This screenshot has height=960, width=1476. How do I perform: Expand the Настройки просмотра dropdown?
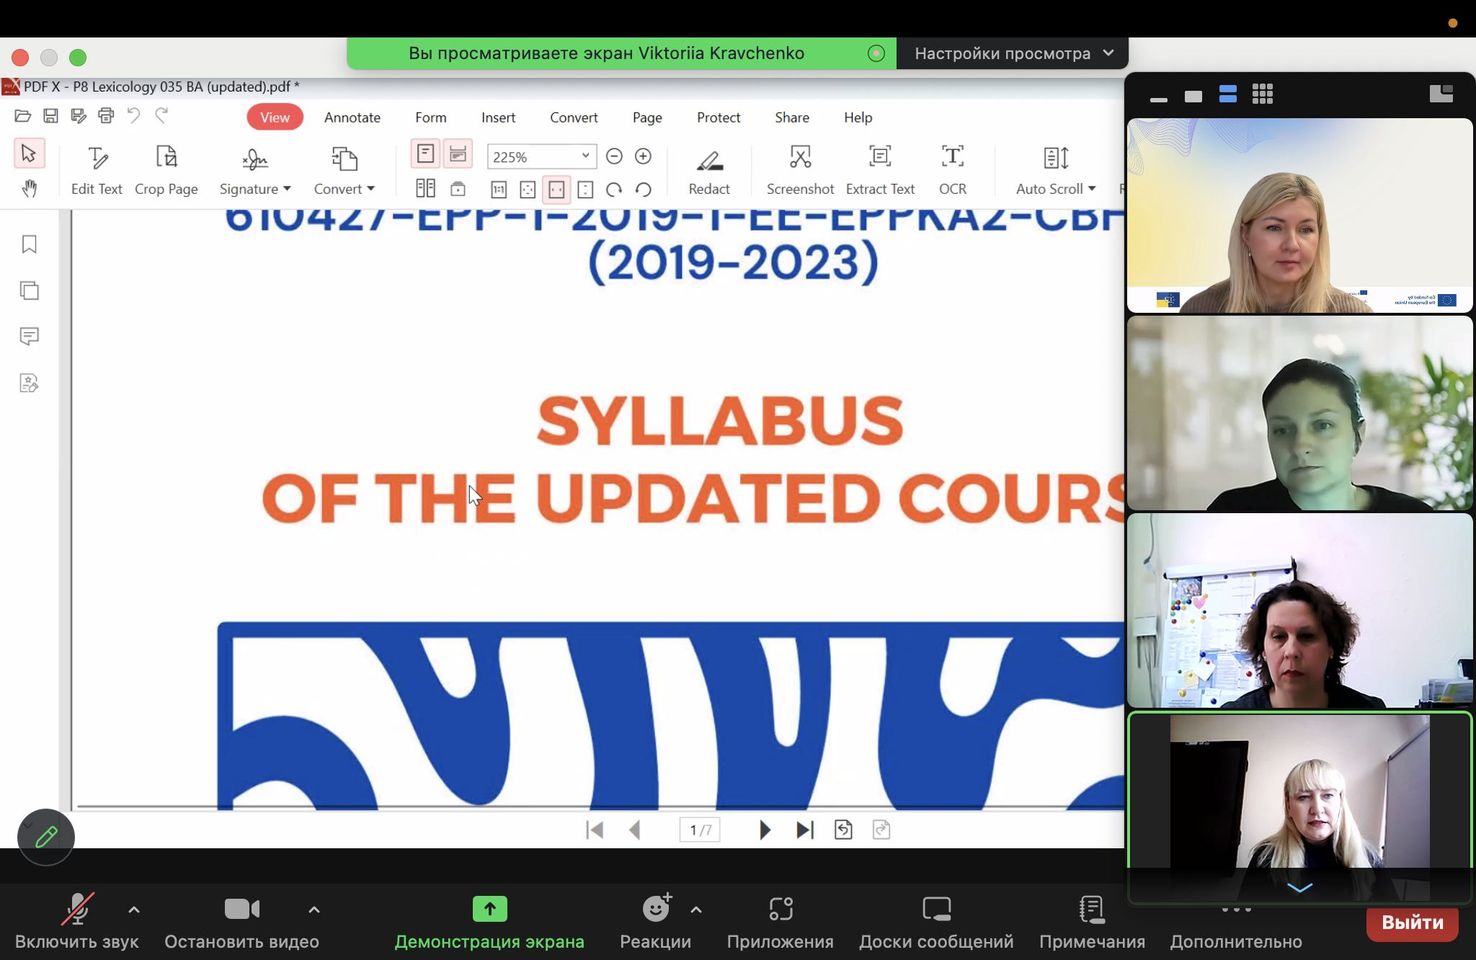coord(1012,53)
